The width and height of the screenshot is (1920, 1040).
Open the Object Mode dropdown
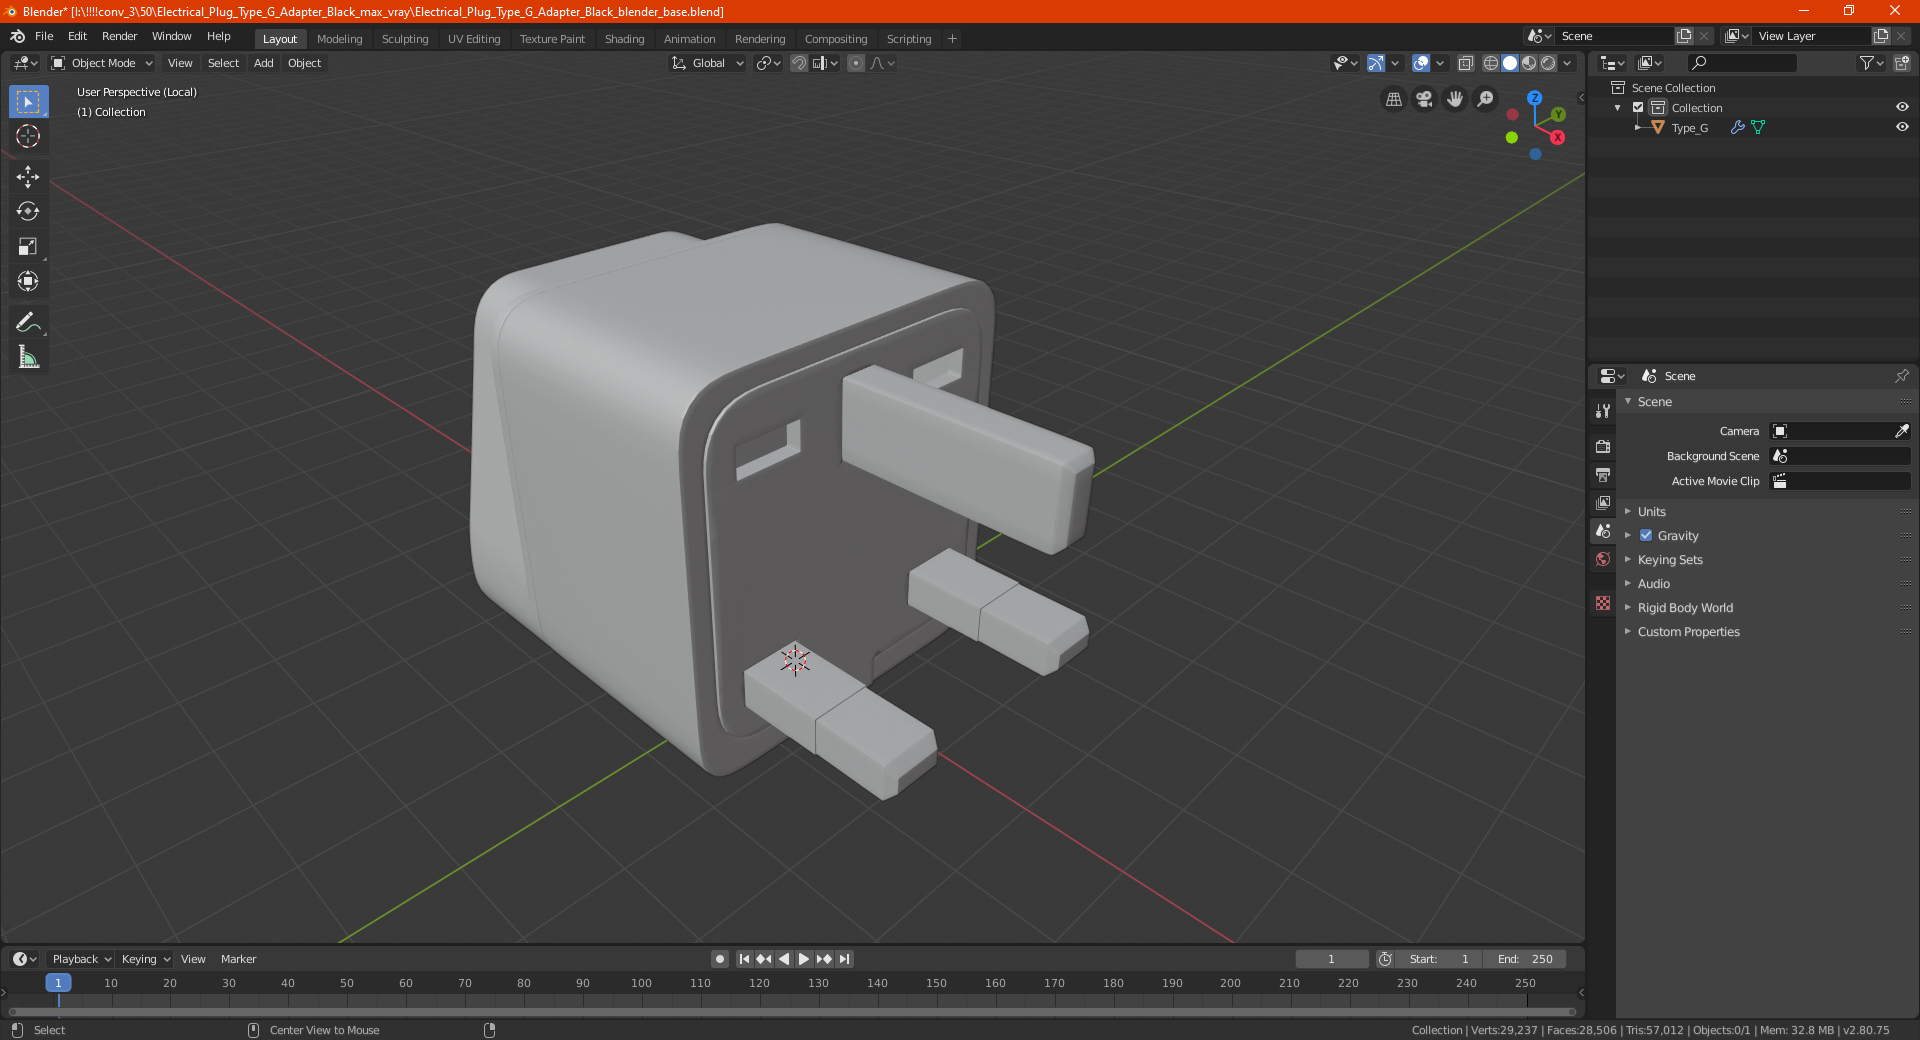pyautogui.click(x=102, y=63)
